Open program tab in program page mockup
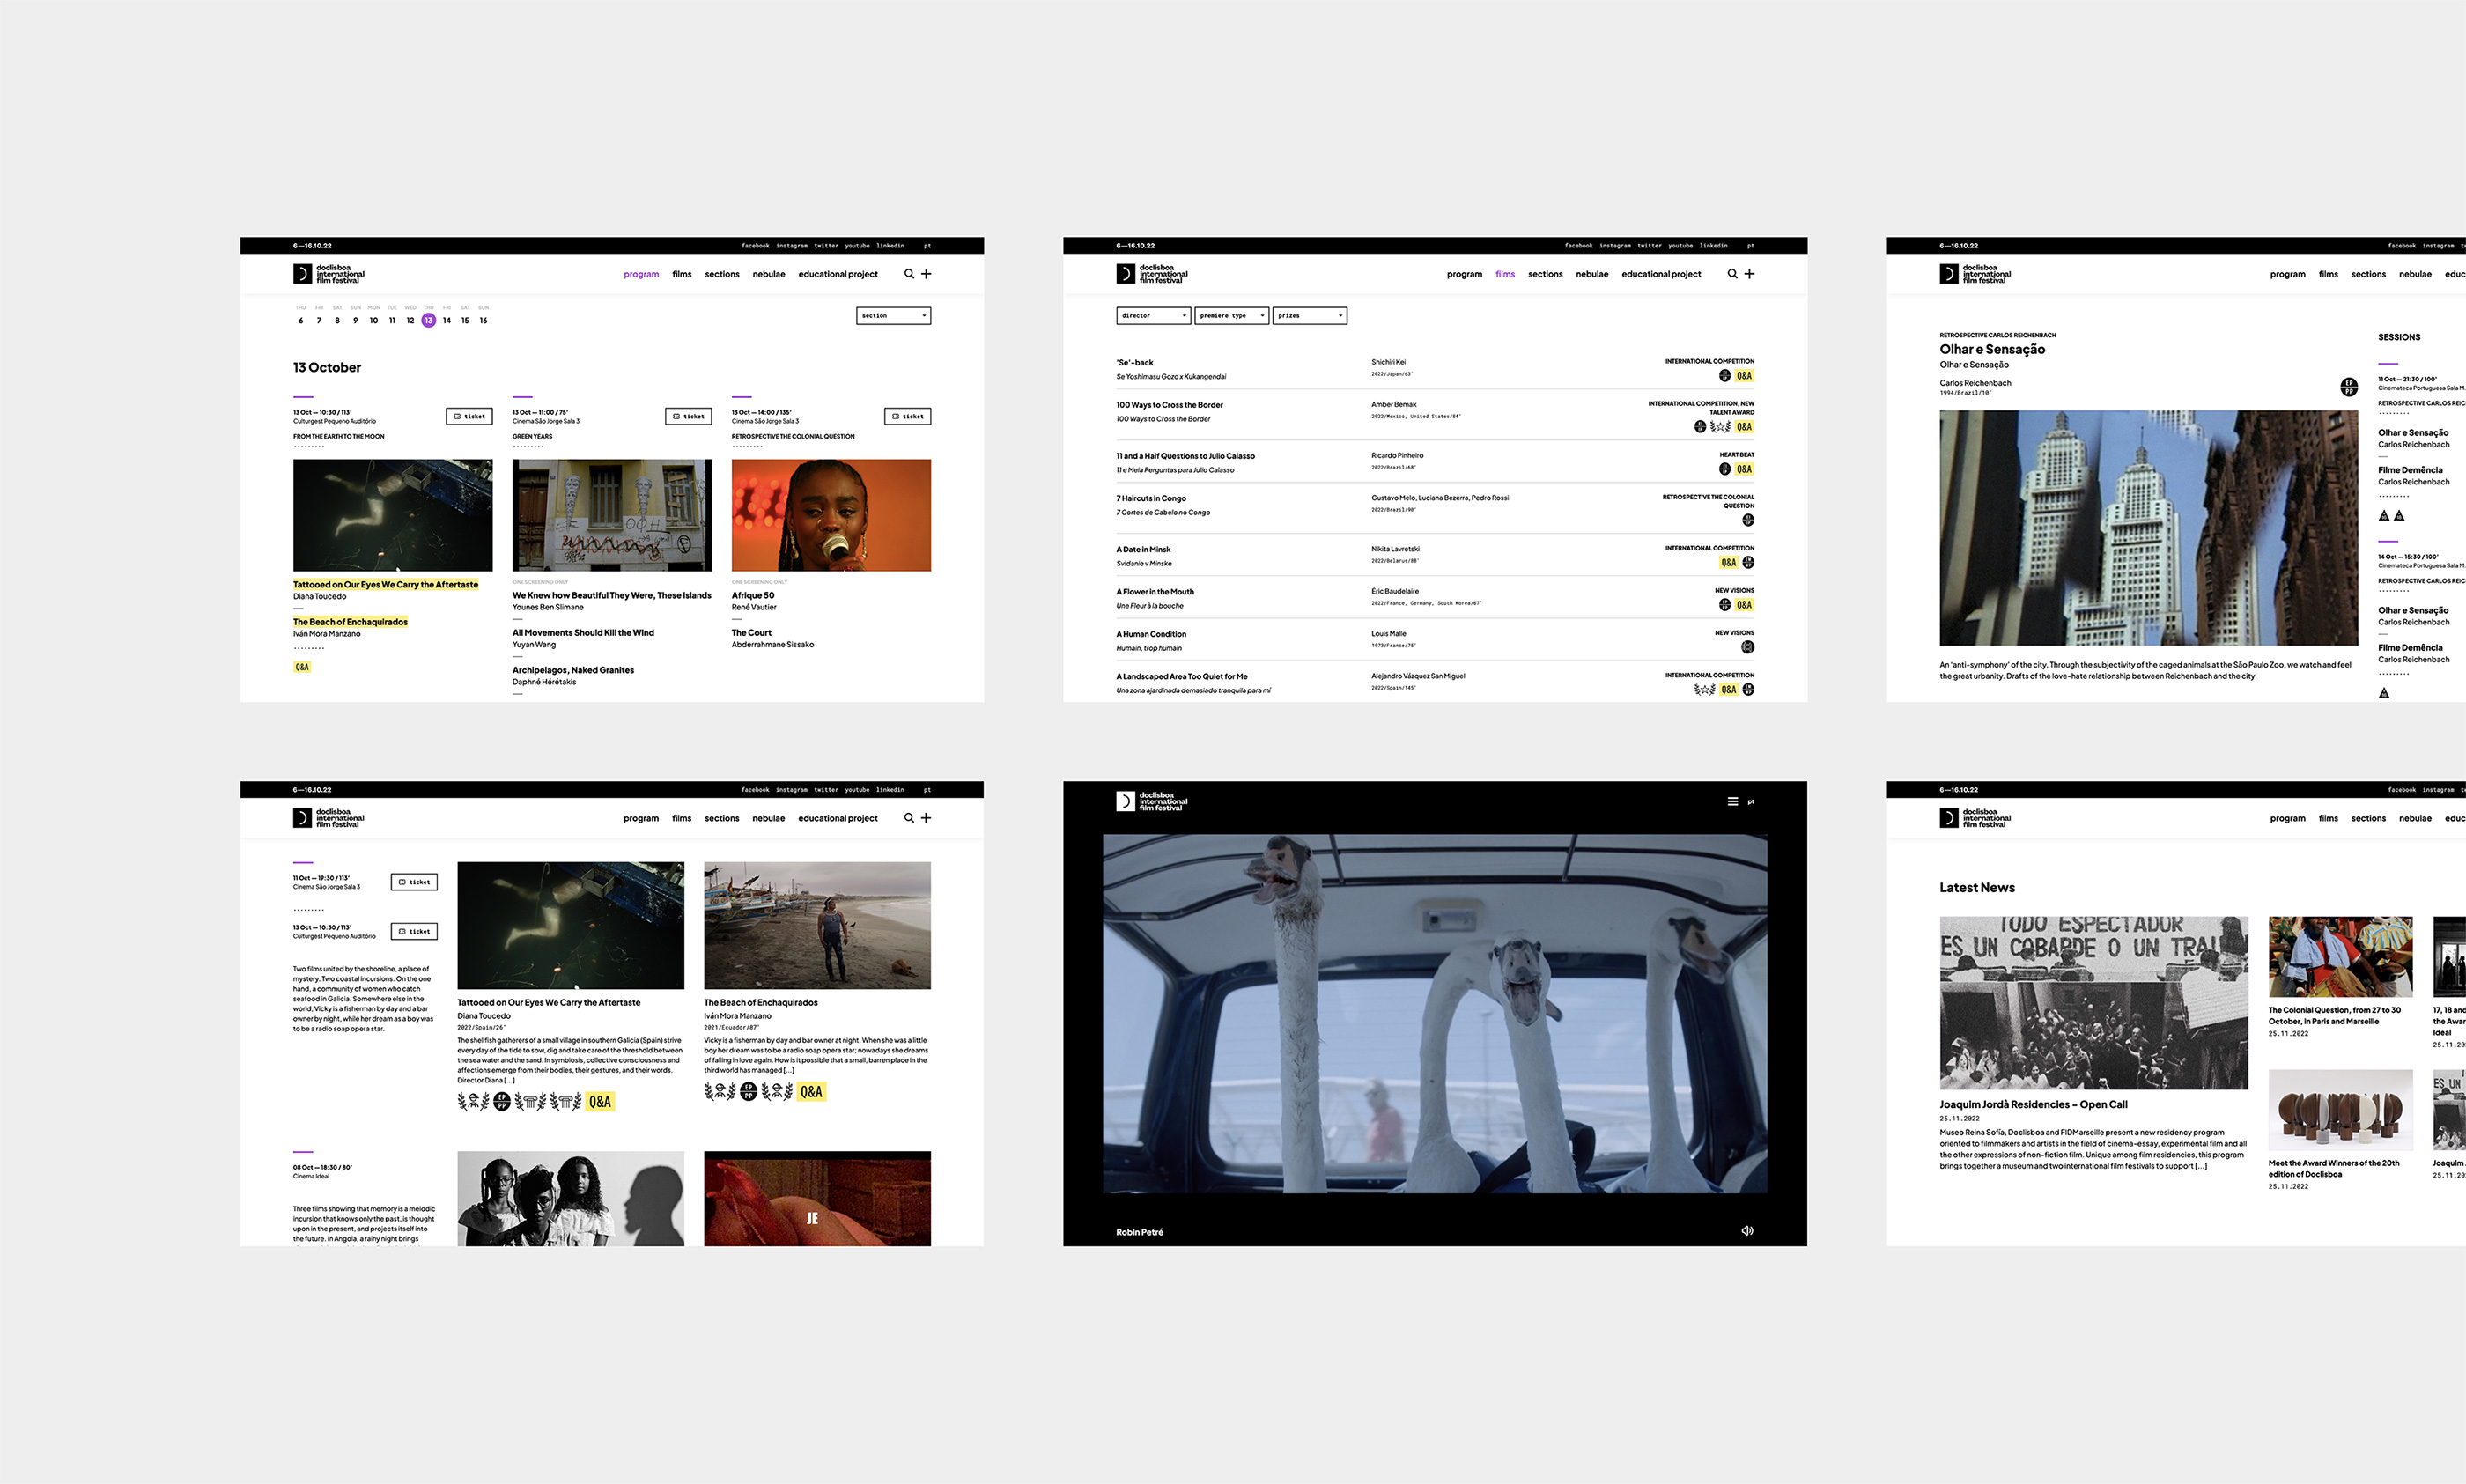This screenshot has height=1484, width=2466. coord(641,274)
